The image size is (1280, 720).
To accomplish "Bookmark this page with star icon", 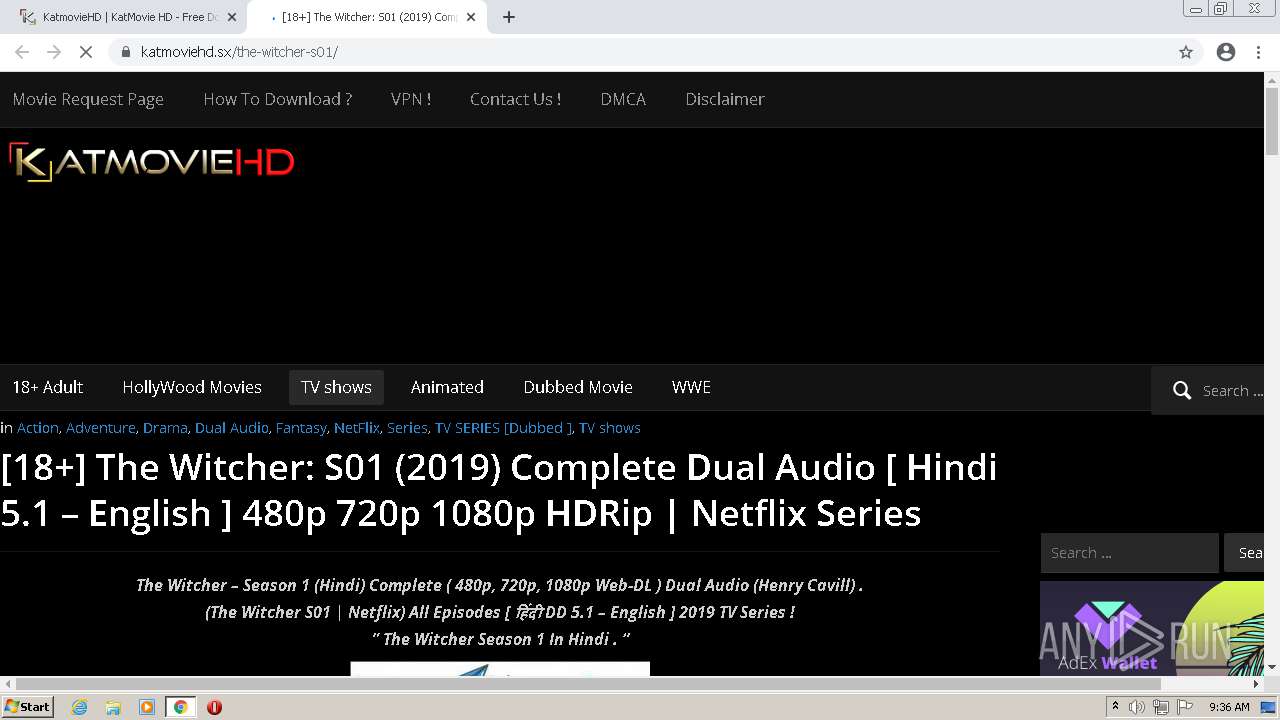I will click(1186, 52).
